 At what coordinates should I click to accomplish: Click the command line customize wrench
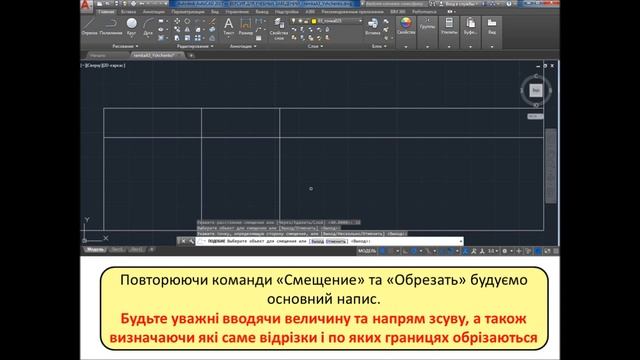tap(191, 241)
